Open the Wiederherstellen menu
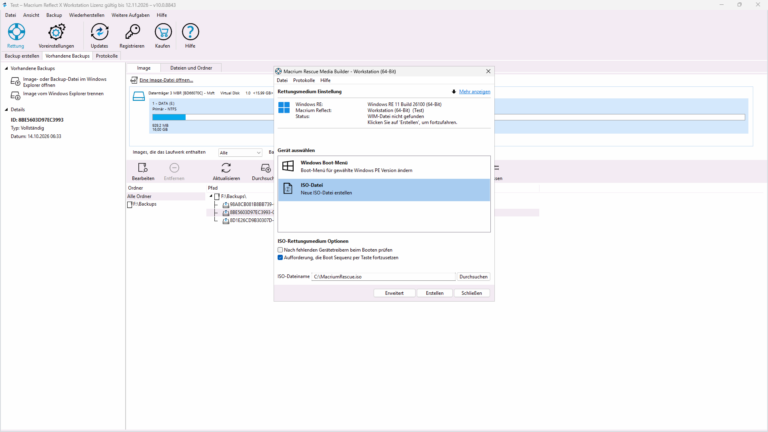This screenshot has width=768, height=432. (x=87, y=15)
